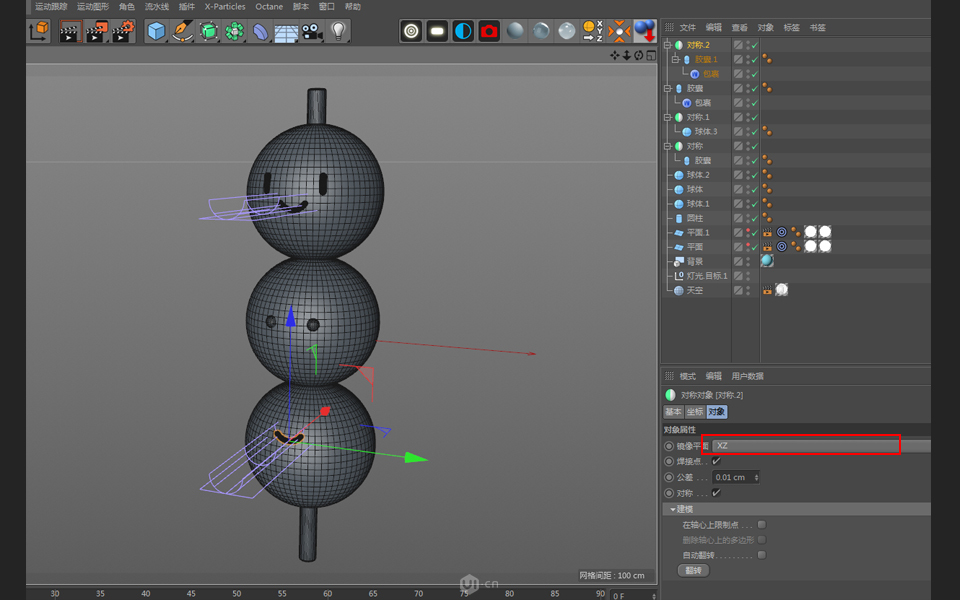Switch to the 坐标 tab in attributes
The image size is (960, 600).
[695, 413]
